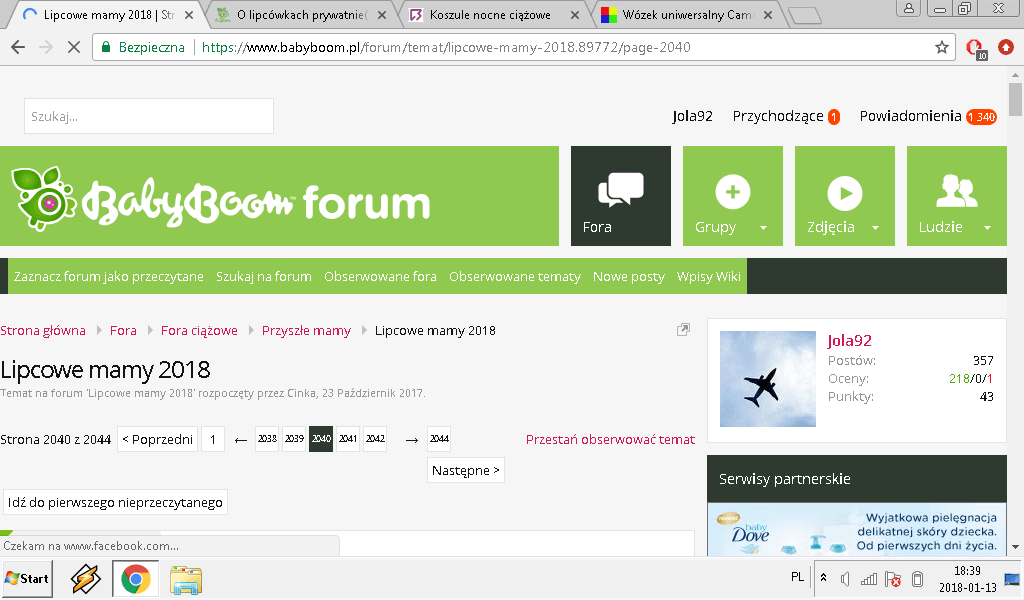The width and height of the screenshot is (1024, 600).
Task: Bookmark this page with the star icon
Action: 941,47
